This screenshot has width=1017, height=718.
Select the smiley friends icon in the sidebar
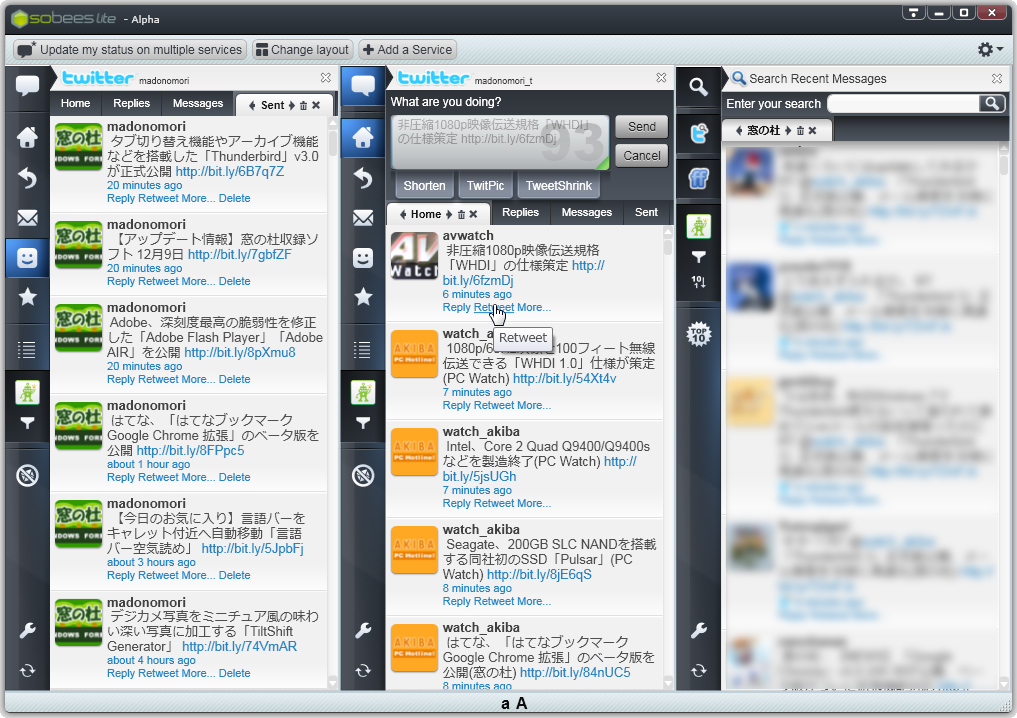click(27, 258)
